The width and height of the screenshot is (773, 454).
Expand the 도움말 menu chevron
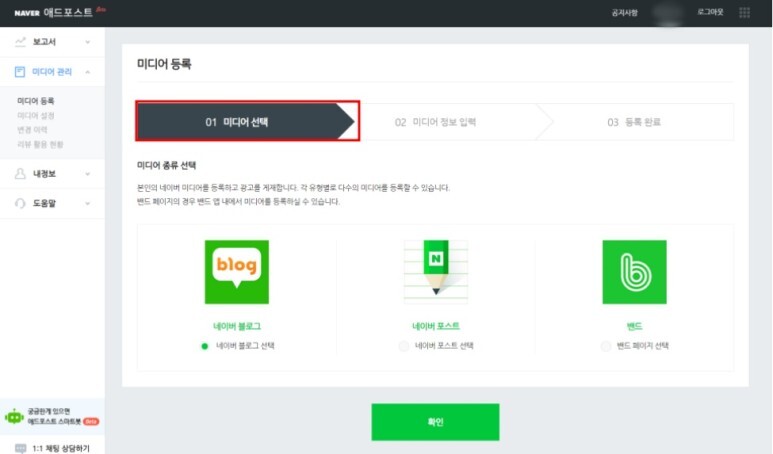(x=88, y=203)
